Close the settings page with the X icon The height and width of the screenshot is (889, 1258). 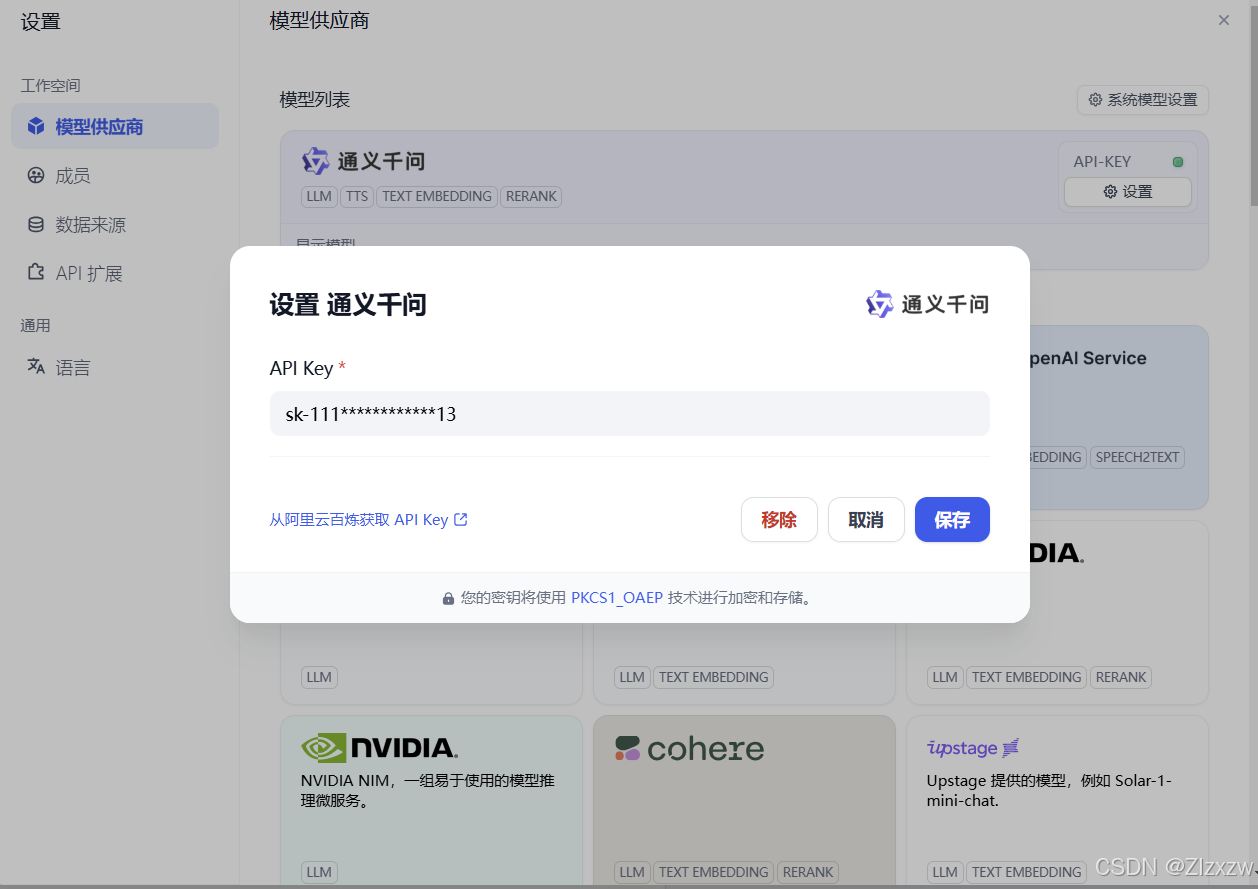1224,20
